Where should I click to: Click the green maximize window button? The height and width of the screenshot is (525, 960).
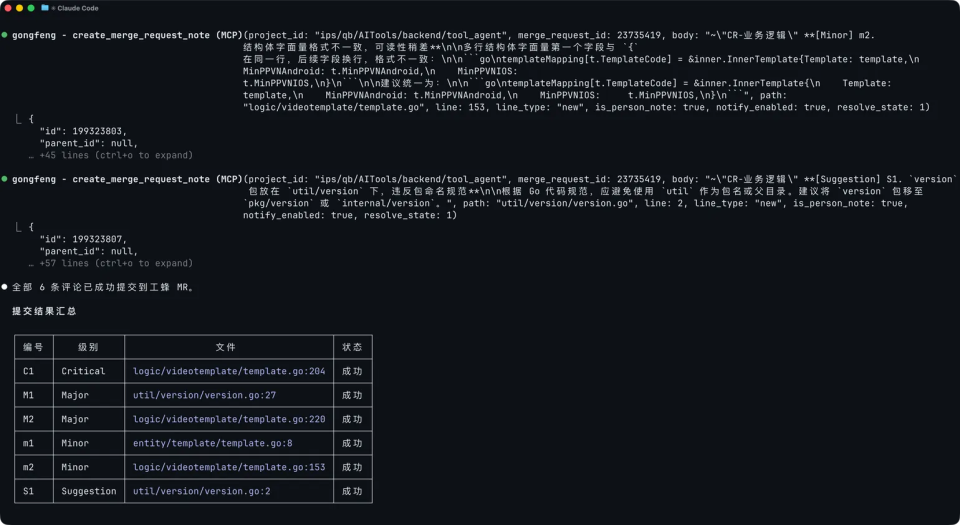tap(31, 8)
